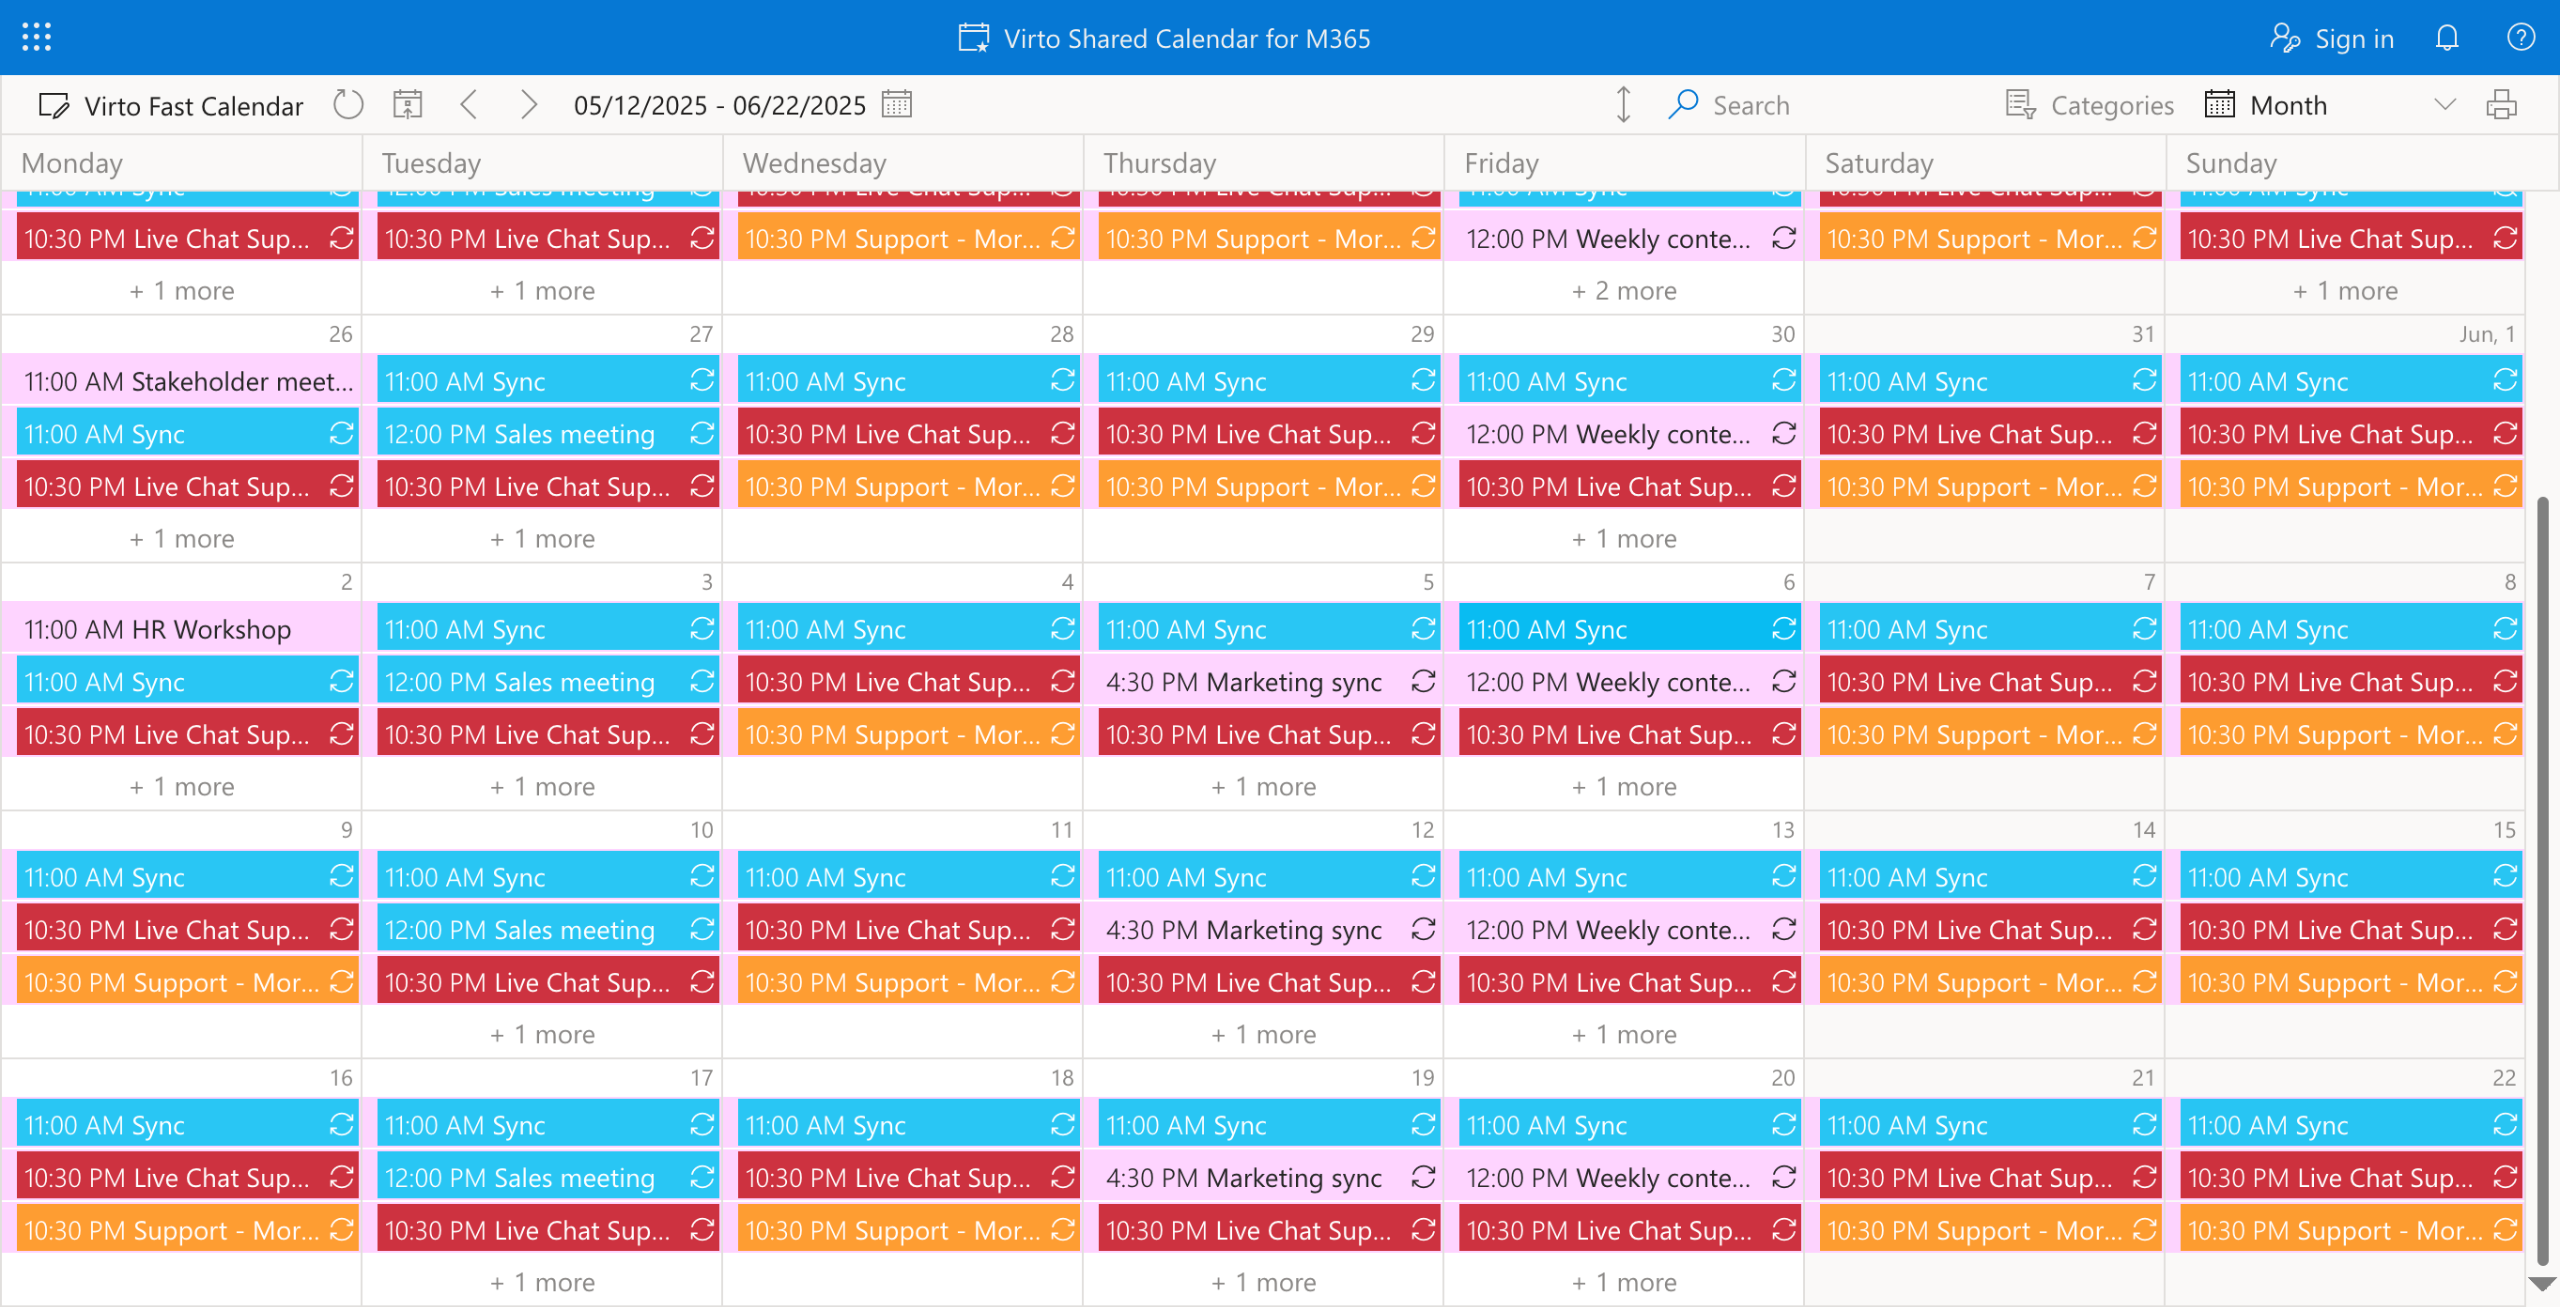The height and width of the screenshot is (1307, 2560).
Task: Open the help question mark icon
Action: pyautogui.click(x=2520, y=38)
